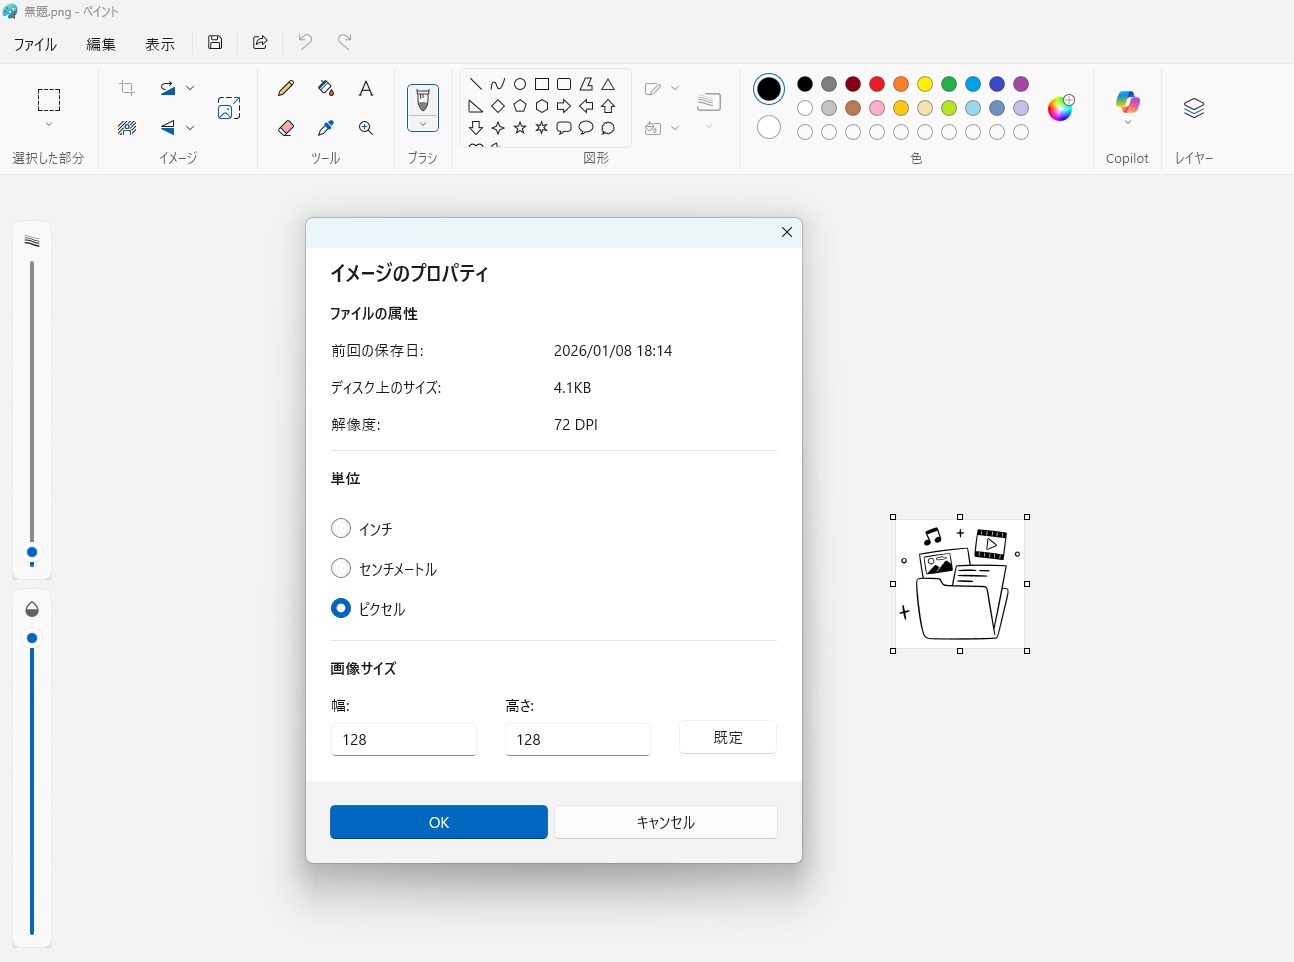Click the キャンセル button
Viewport: 1294px width, 962px height.
click(666, 822)
